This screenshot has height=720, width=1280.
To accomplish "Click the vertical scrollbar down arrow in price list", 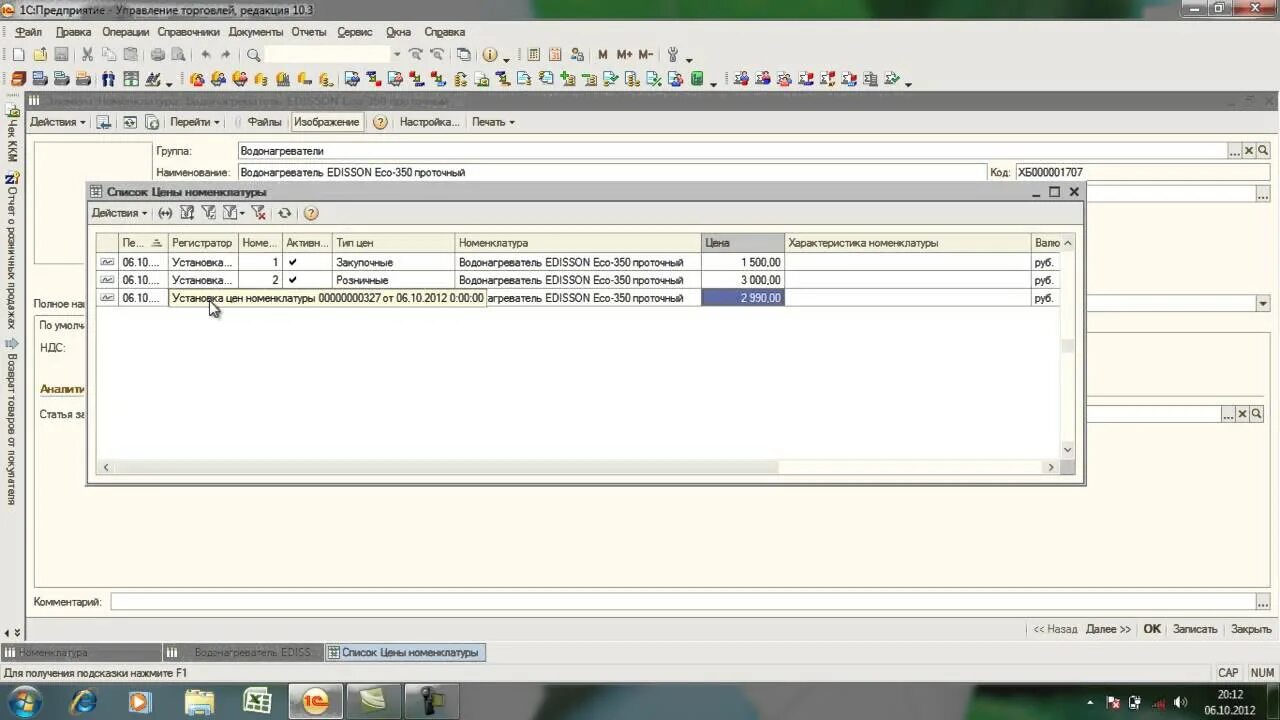I will coord(1067,450).
